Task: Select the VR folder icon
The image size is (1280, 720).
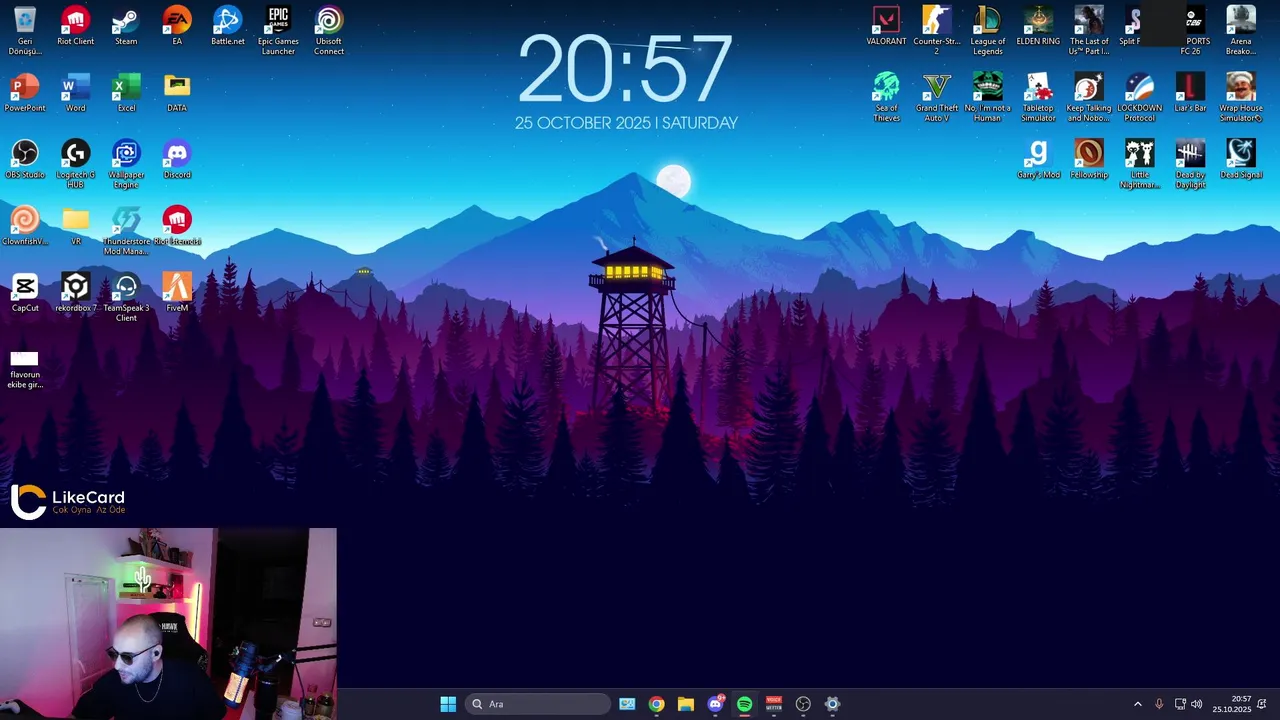Action: click(75, 226)
